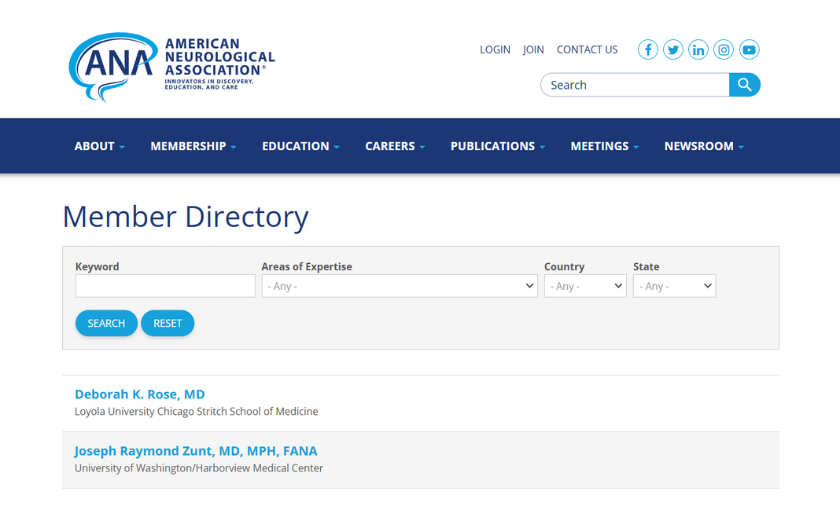Select Loyola University Chicago Stritch School text
The height and width of the screenshot is (519, 840).
pyautogui.click(x=196, y=411)
